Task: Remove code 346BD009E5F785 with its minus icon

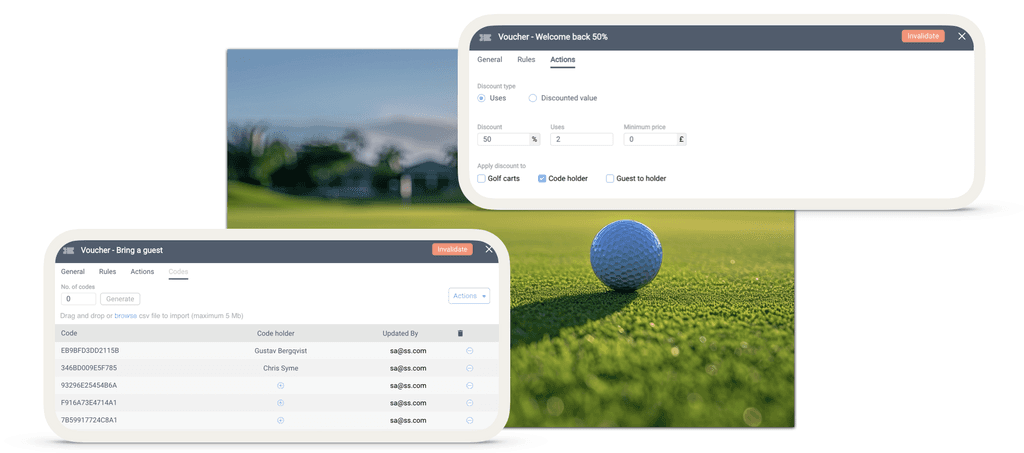Action: 470,368
